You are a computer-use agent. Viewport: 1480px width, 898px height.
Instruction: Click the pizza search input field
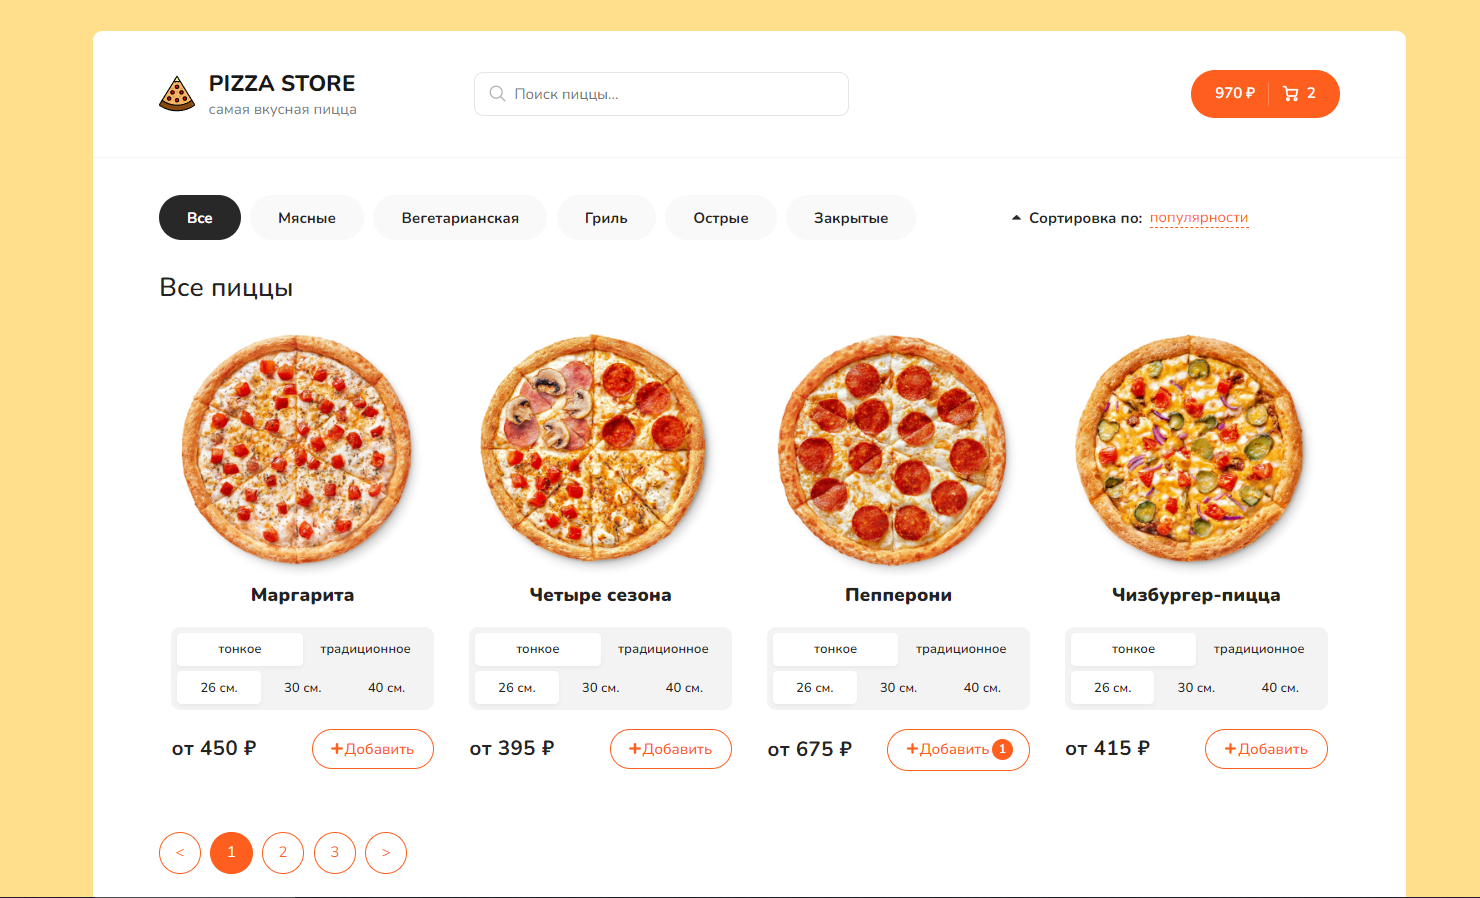pos(660,93)
